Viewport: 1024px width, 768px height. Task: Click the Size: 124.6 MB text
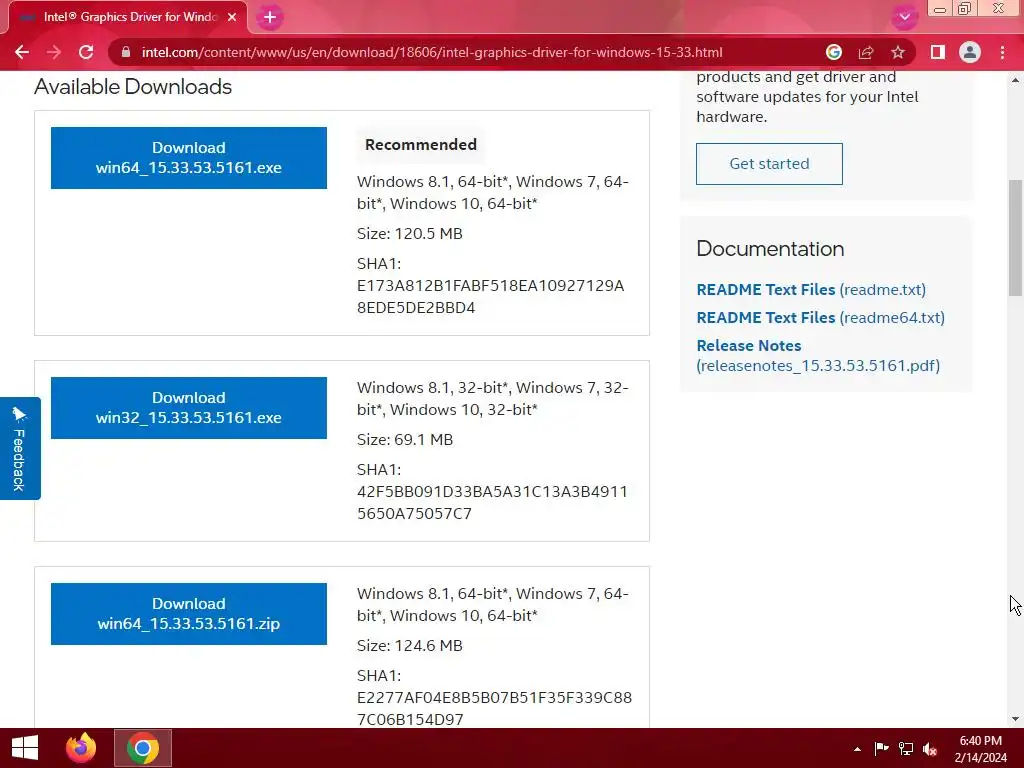point(409,645)
